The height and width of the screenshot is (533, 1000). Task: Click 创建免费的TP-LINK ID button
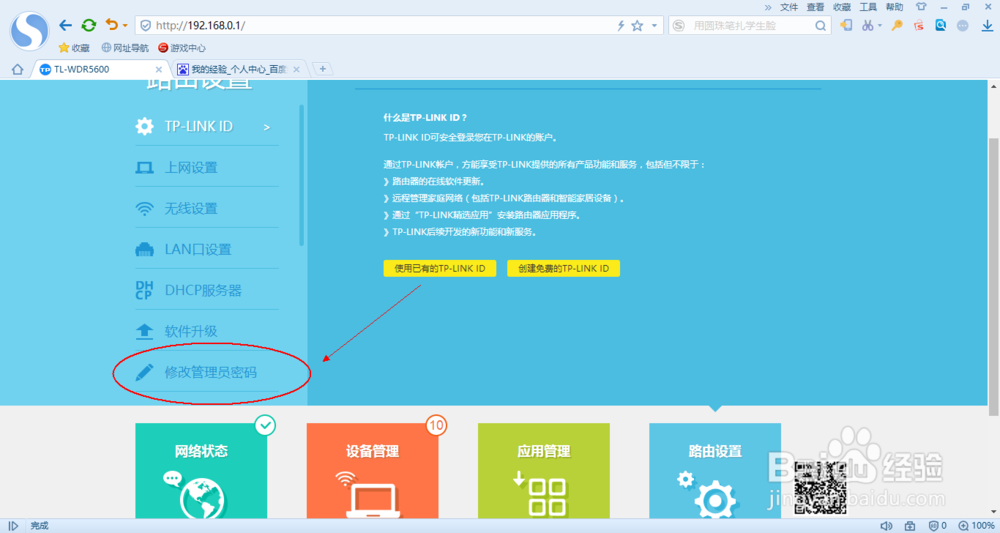(563, 268)
